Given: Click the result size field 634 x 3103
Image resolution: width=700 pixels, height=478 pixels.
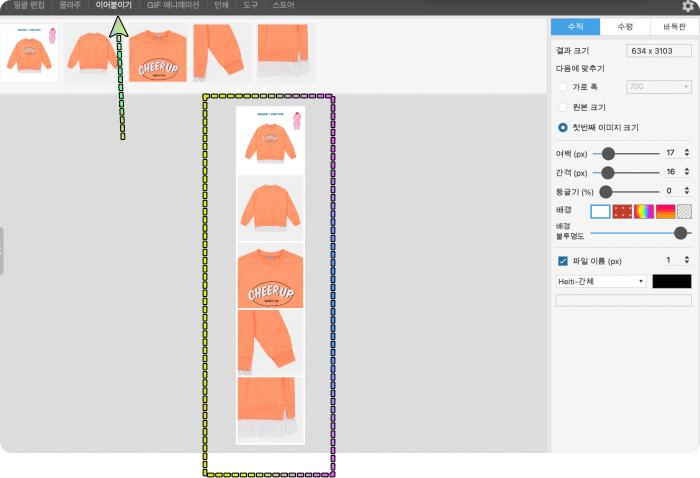Looking at the screenshot, I should pos(659,51).
